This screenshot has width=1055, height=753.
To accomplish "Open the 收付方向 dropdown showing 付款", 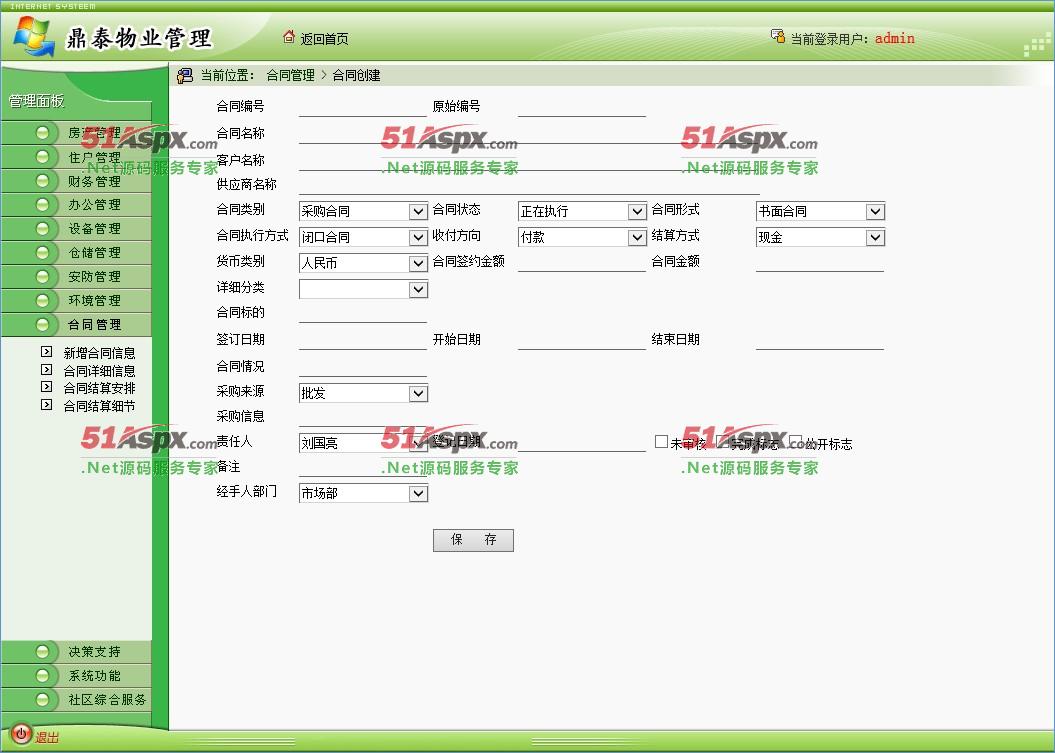I will 583,238.
